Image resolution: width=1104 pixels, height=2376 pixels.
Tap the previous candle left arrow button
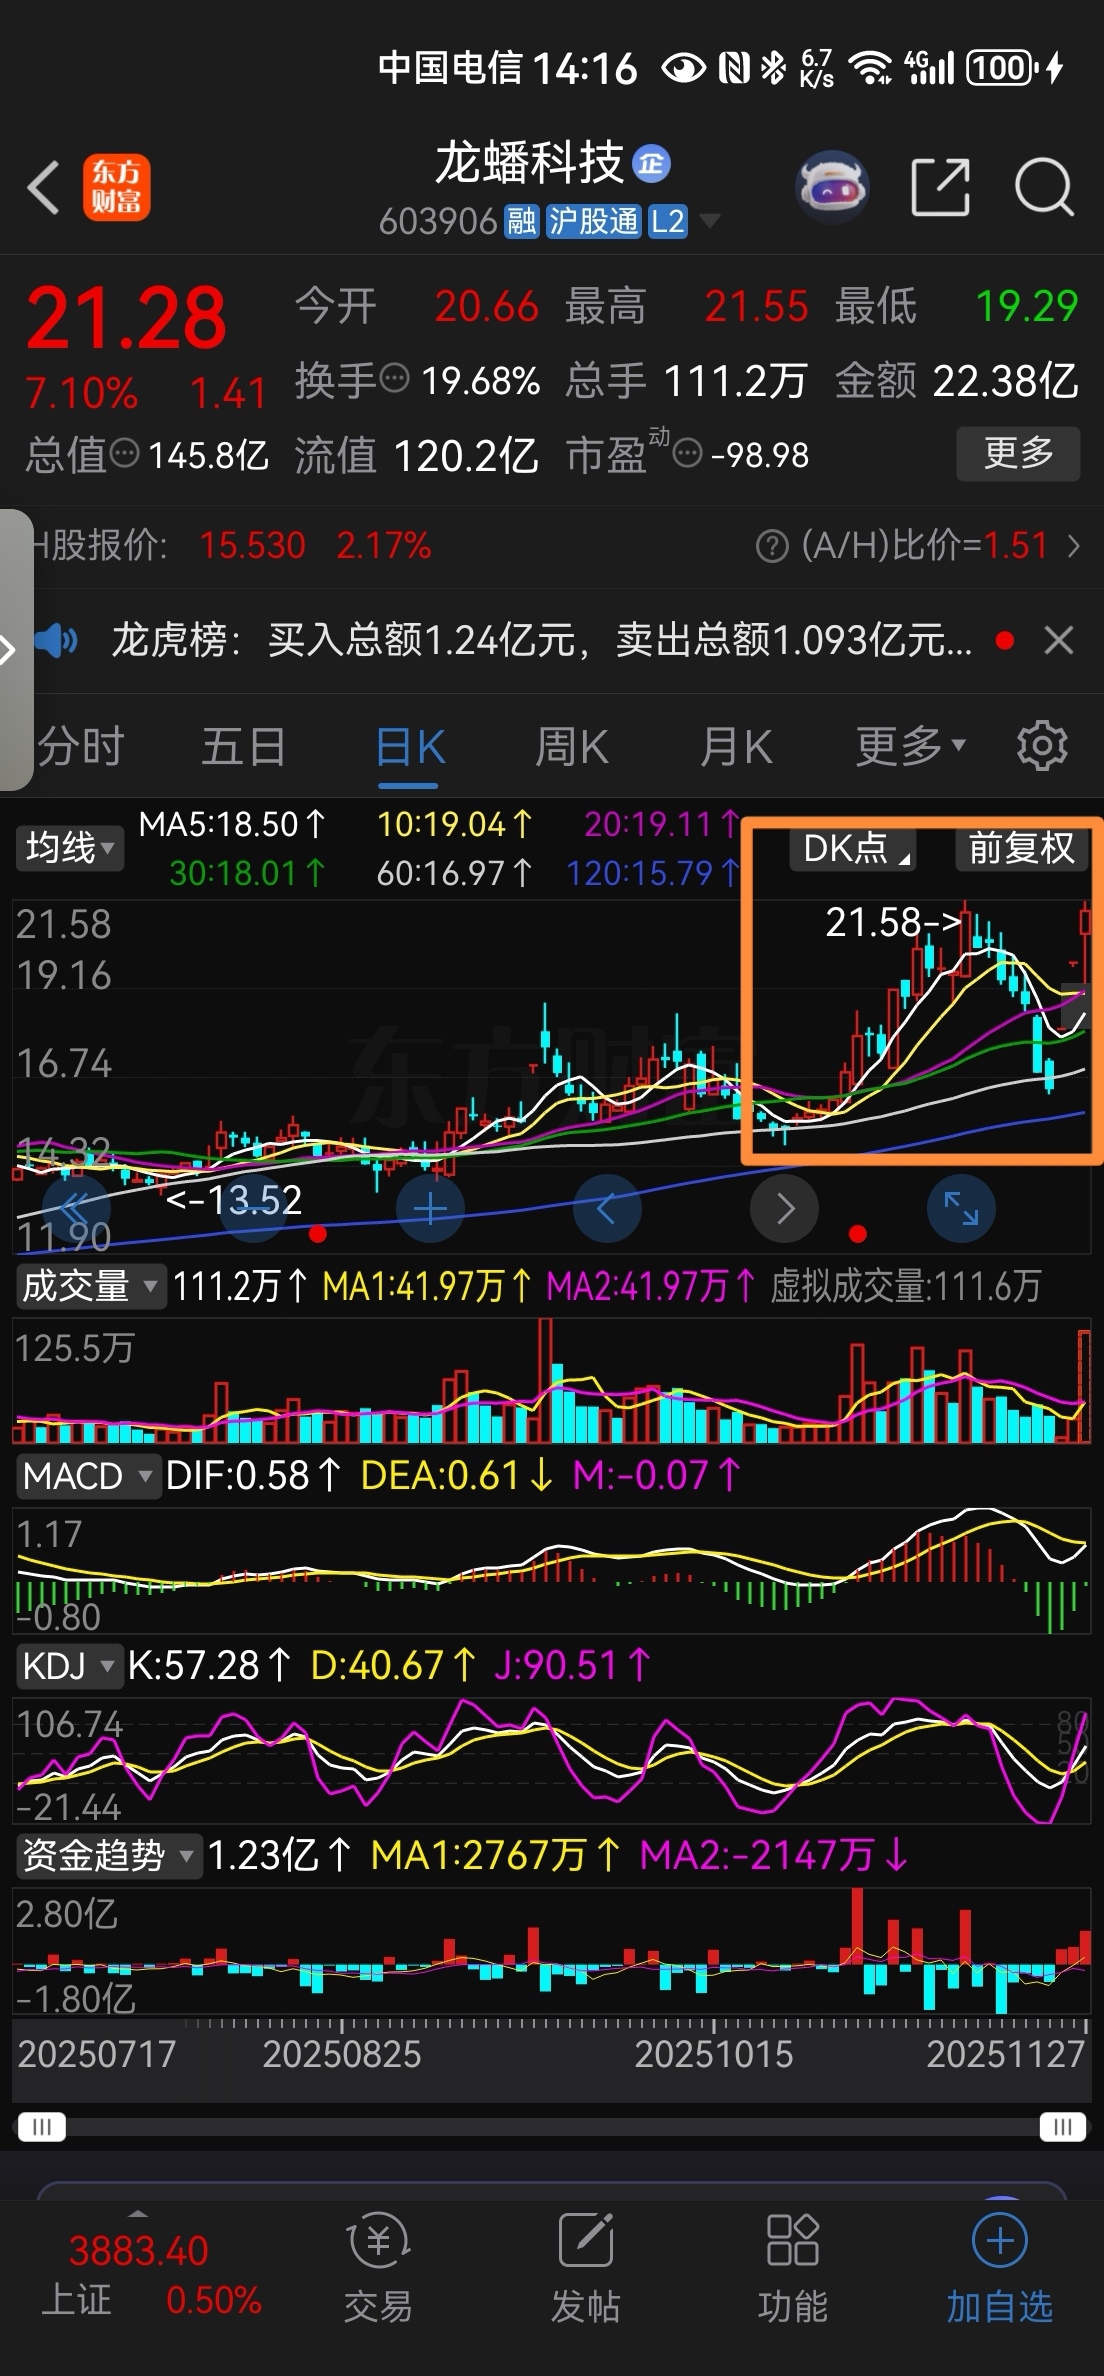tap(607, 1209)
